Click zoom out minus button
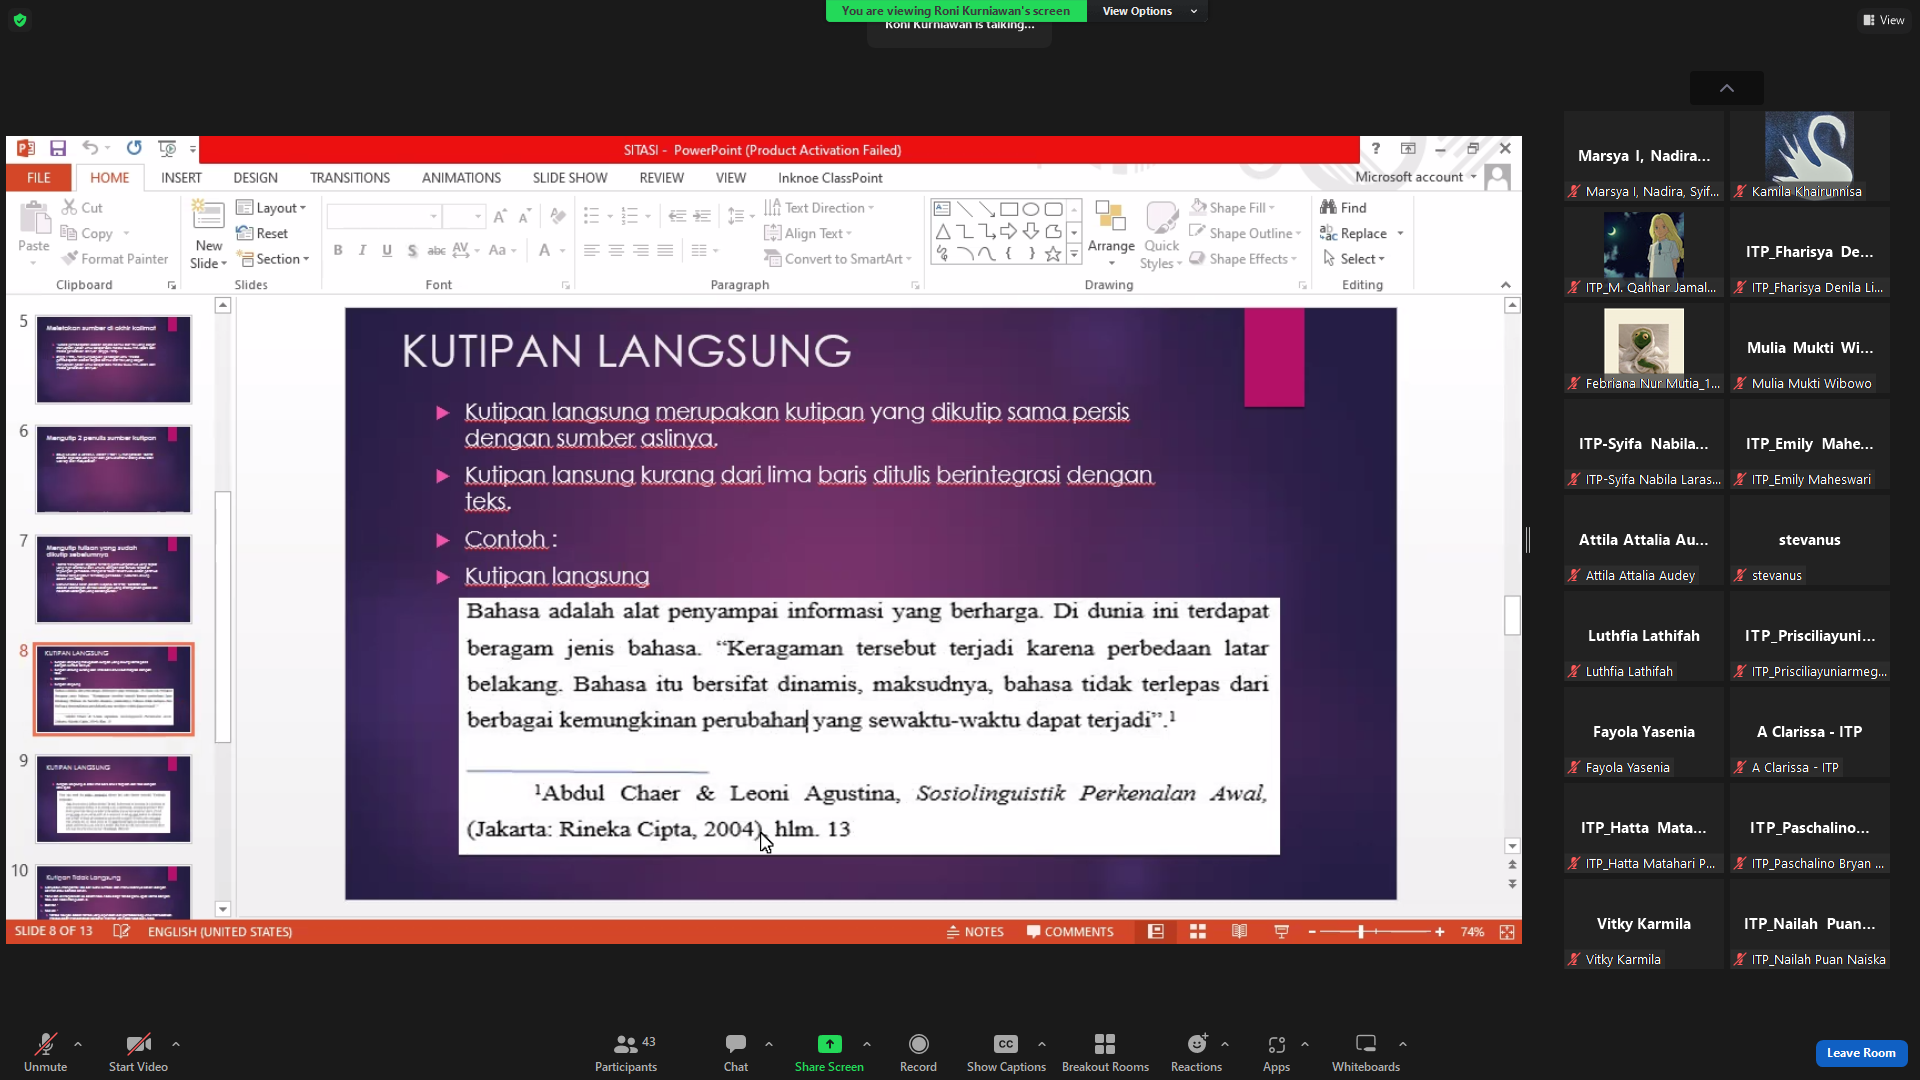 tap(1312, 931)
